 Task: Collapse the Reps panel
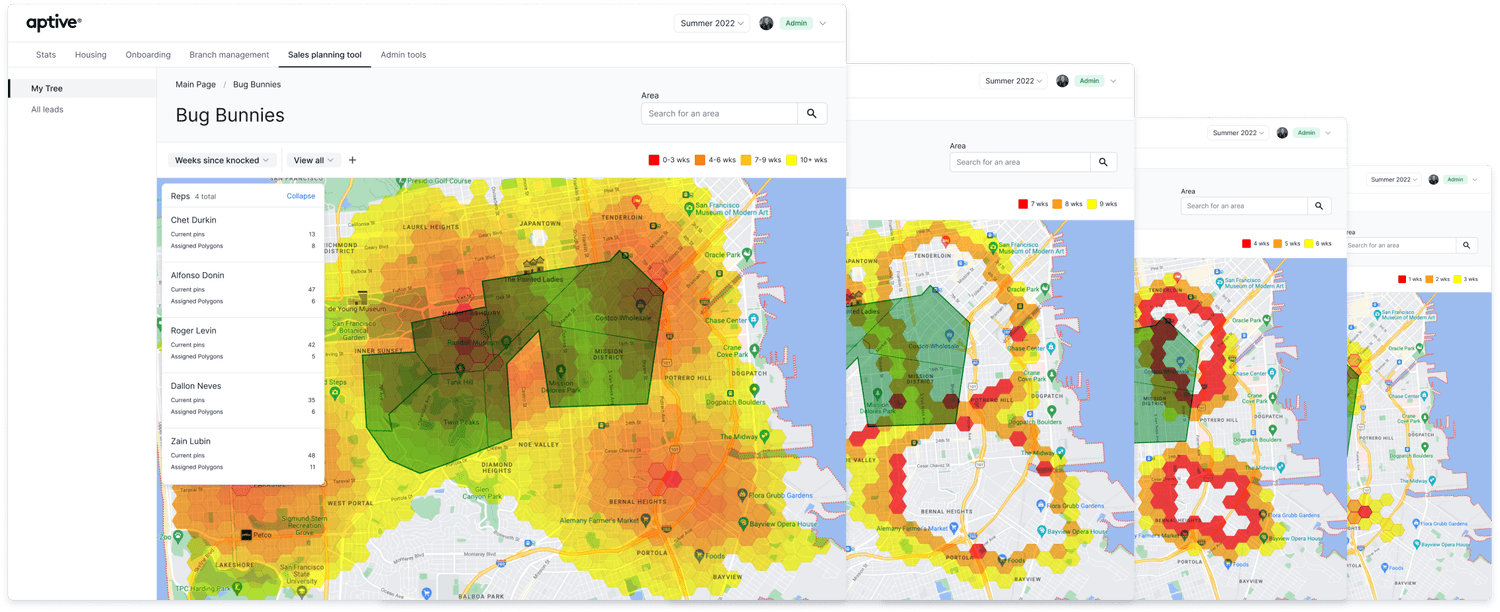(x=301, y=196)
